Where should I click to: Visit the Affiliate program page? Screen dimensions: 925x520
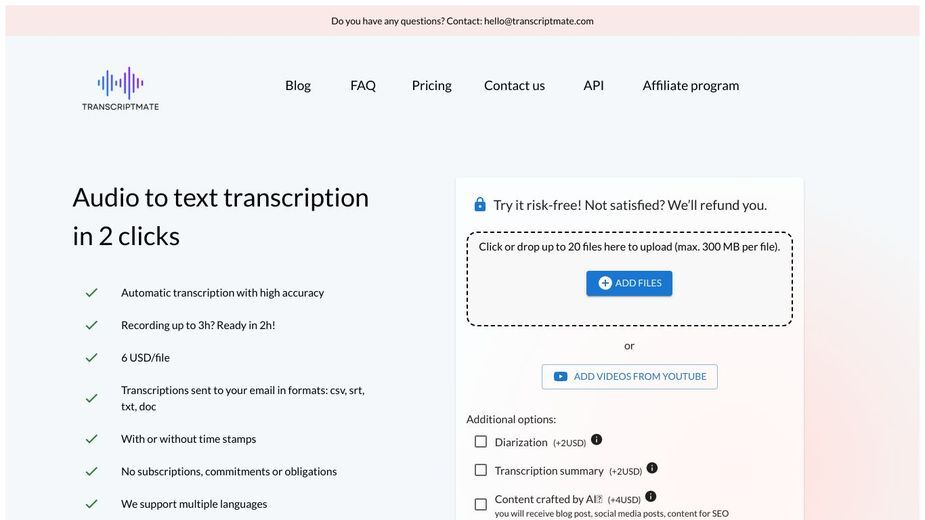click(691, 86)
